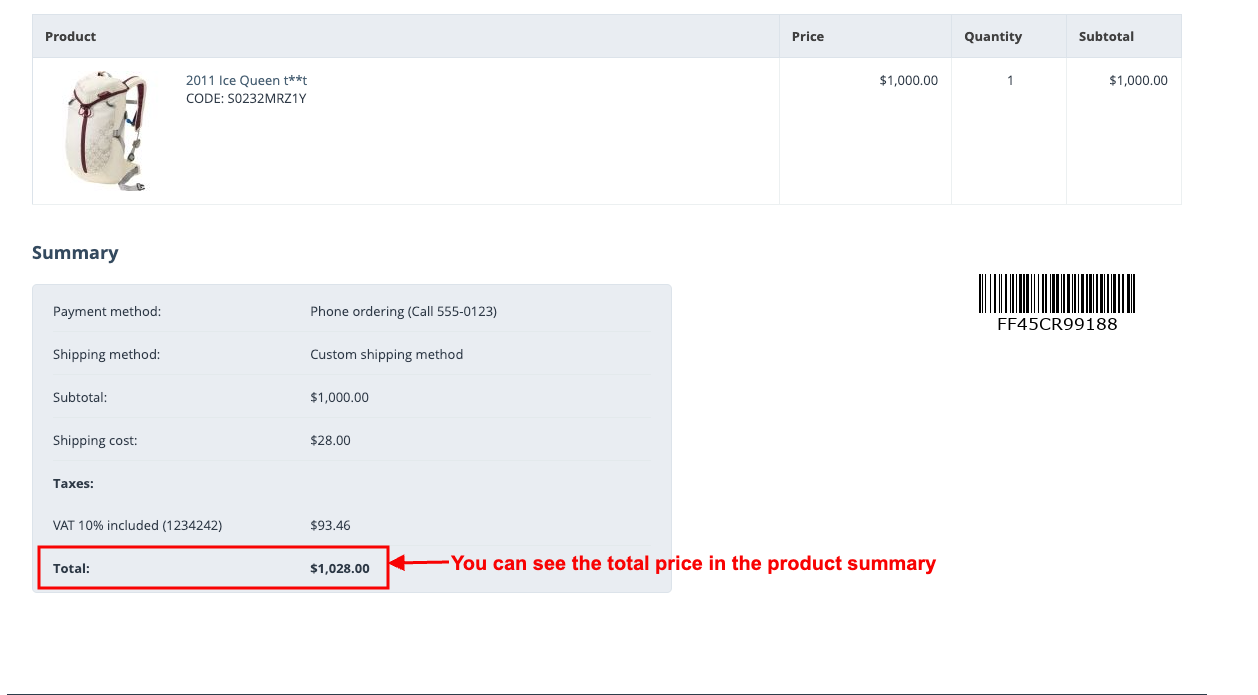Open the 2011 Ice Queen product link

(253, 80)
